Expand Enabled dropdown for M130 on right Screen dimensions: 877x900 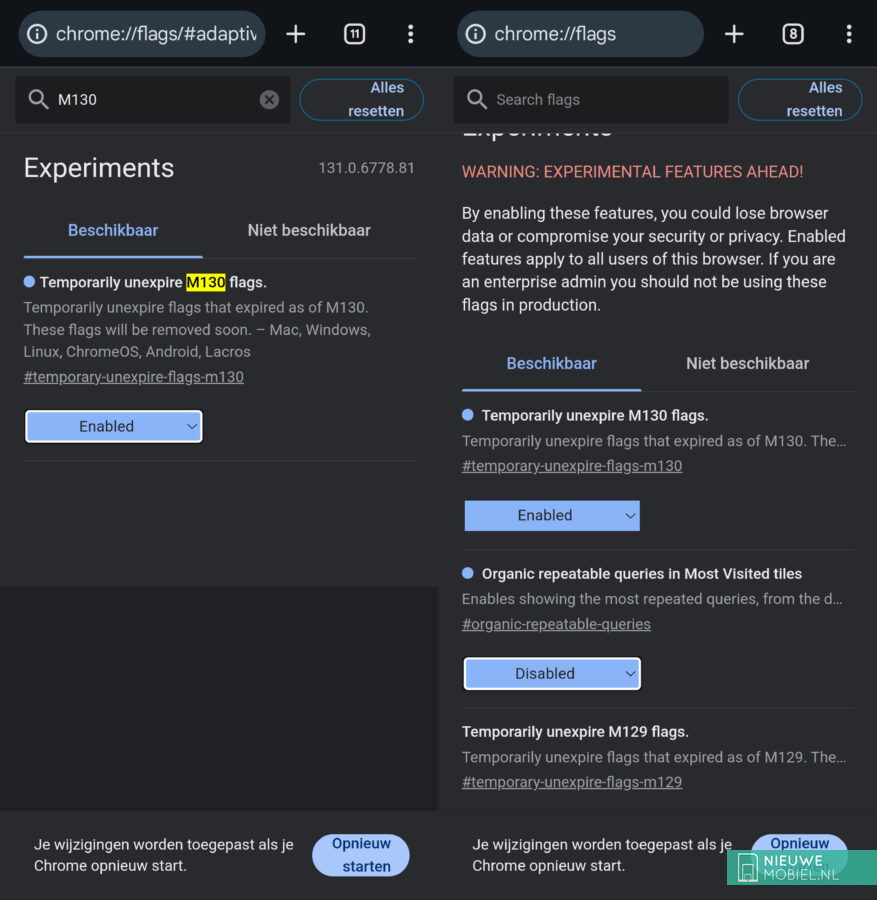coord(552,515)
